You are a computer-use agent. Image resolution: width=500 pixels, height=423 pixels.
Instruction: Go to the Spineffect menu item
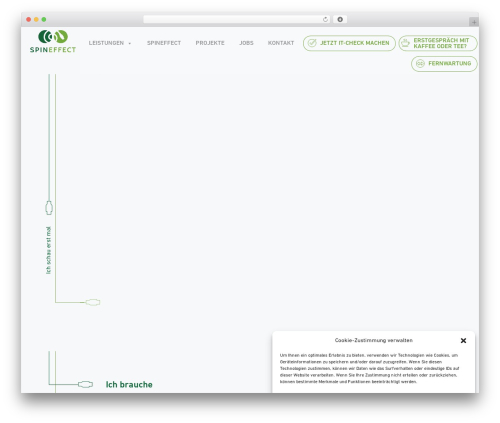coord(164,43)
